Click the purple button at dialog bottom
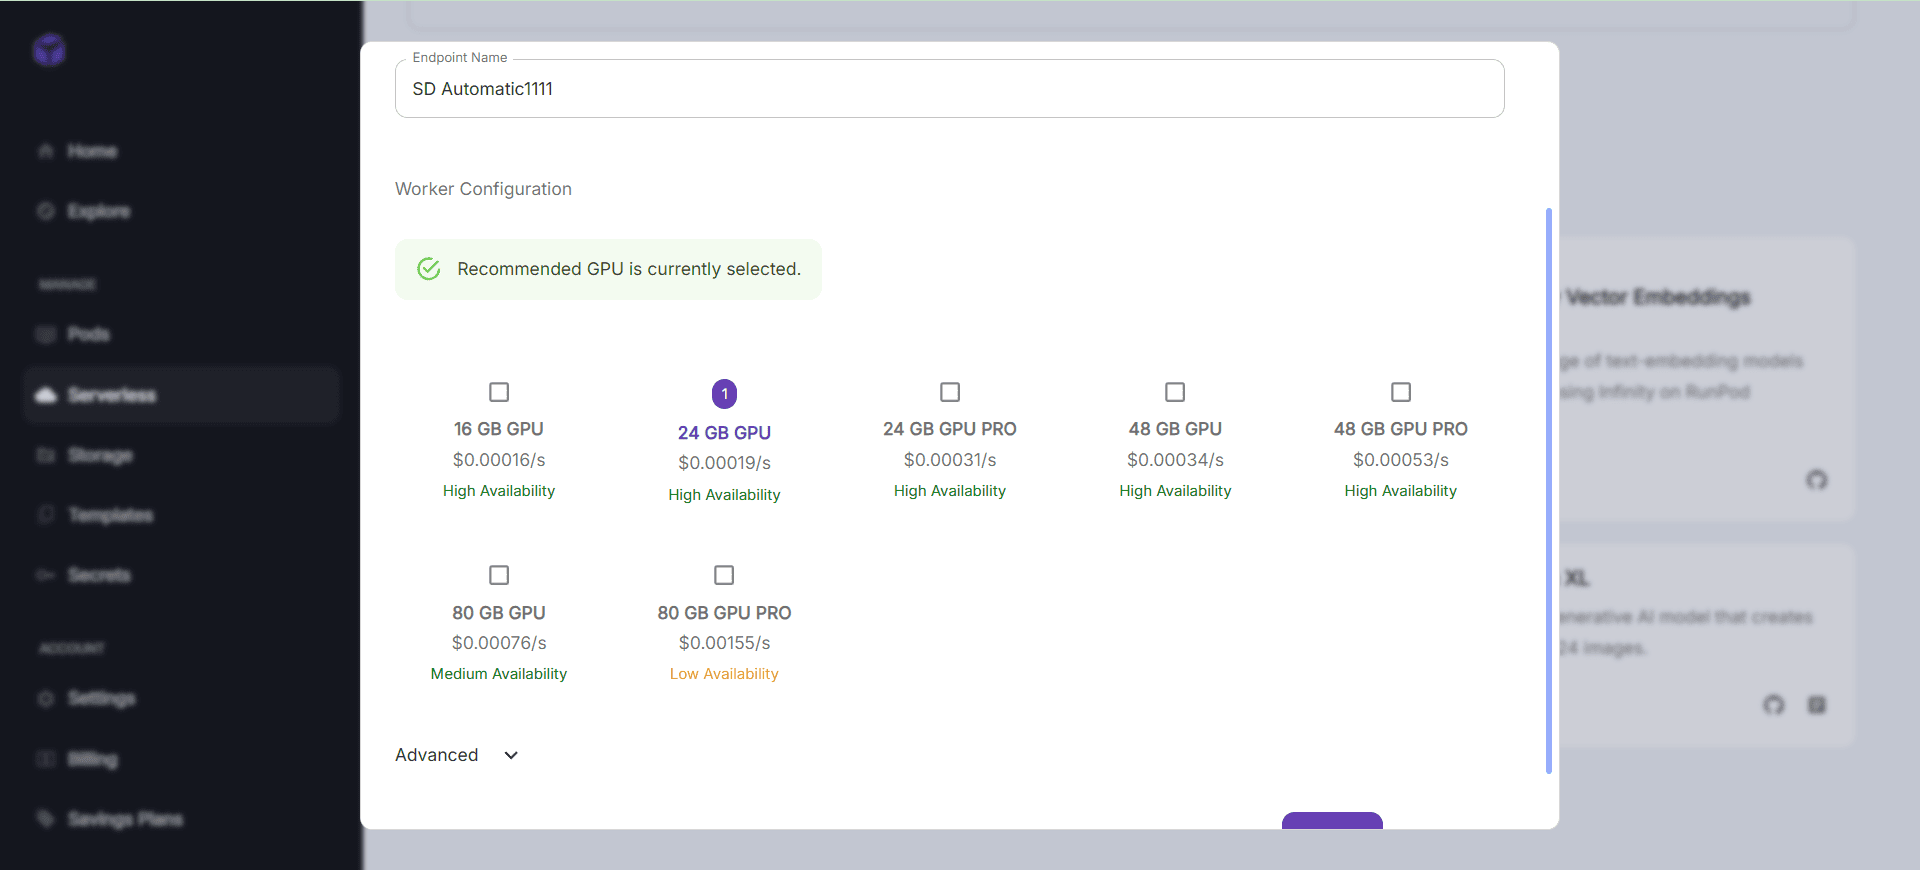Screen dimensions: 1920x870 tap(1332, 821)
